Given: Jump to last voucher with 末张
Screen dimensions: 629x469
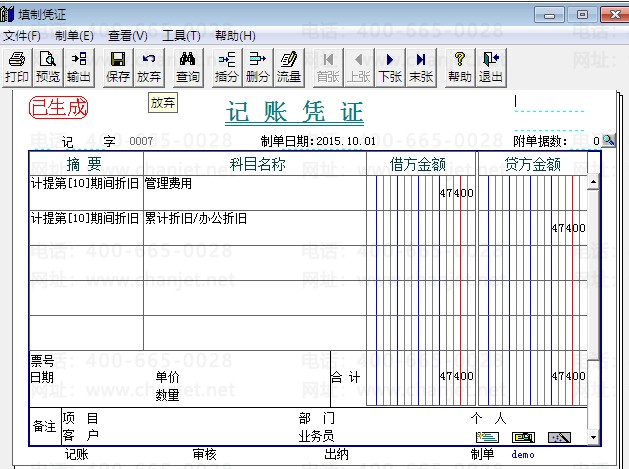Looking at the screenshot, I should (x=421, y=67).
